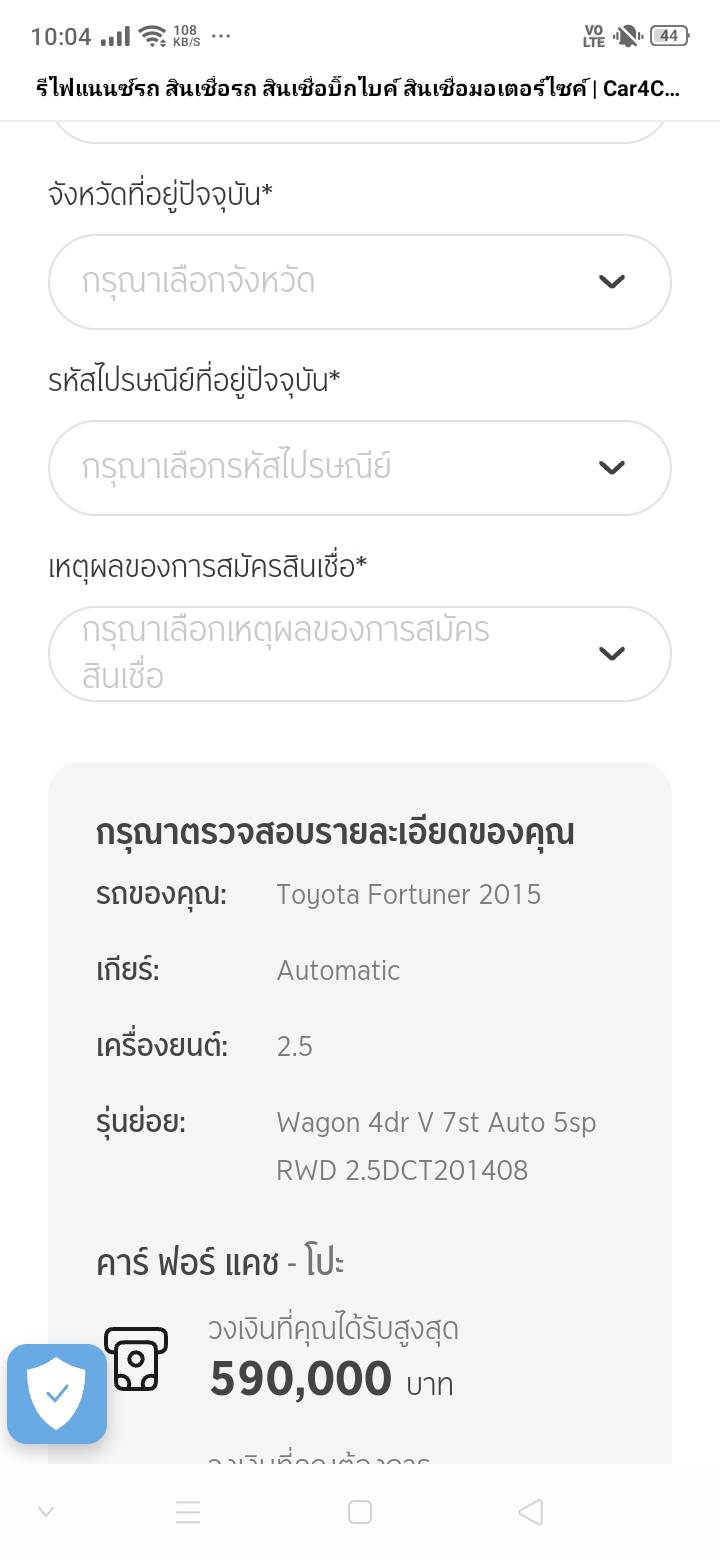
Task: Tap the 590,000 บาท maximum loan amount
Action: tap(331, 1380)
